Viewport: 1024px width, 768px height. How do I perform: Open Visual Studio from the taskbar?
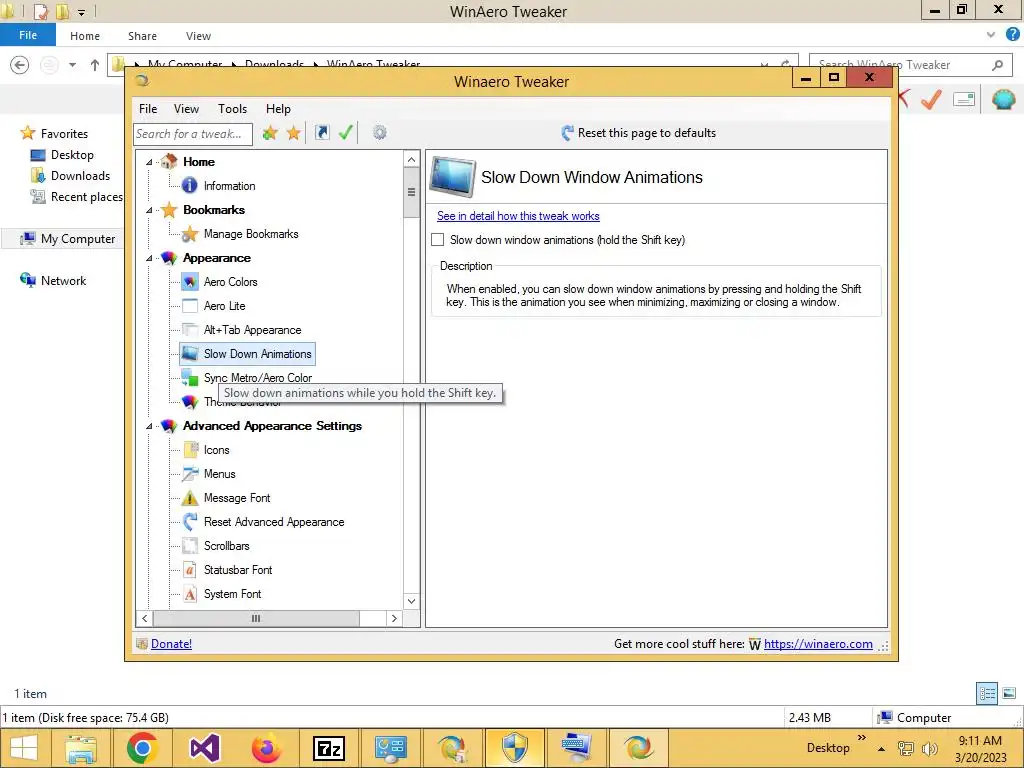coord(204,748)
